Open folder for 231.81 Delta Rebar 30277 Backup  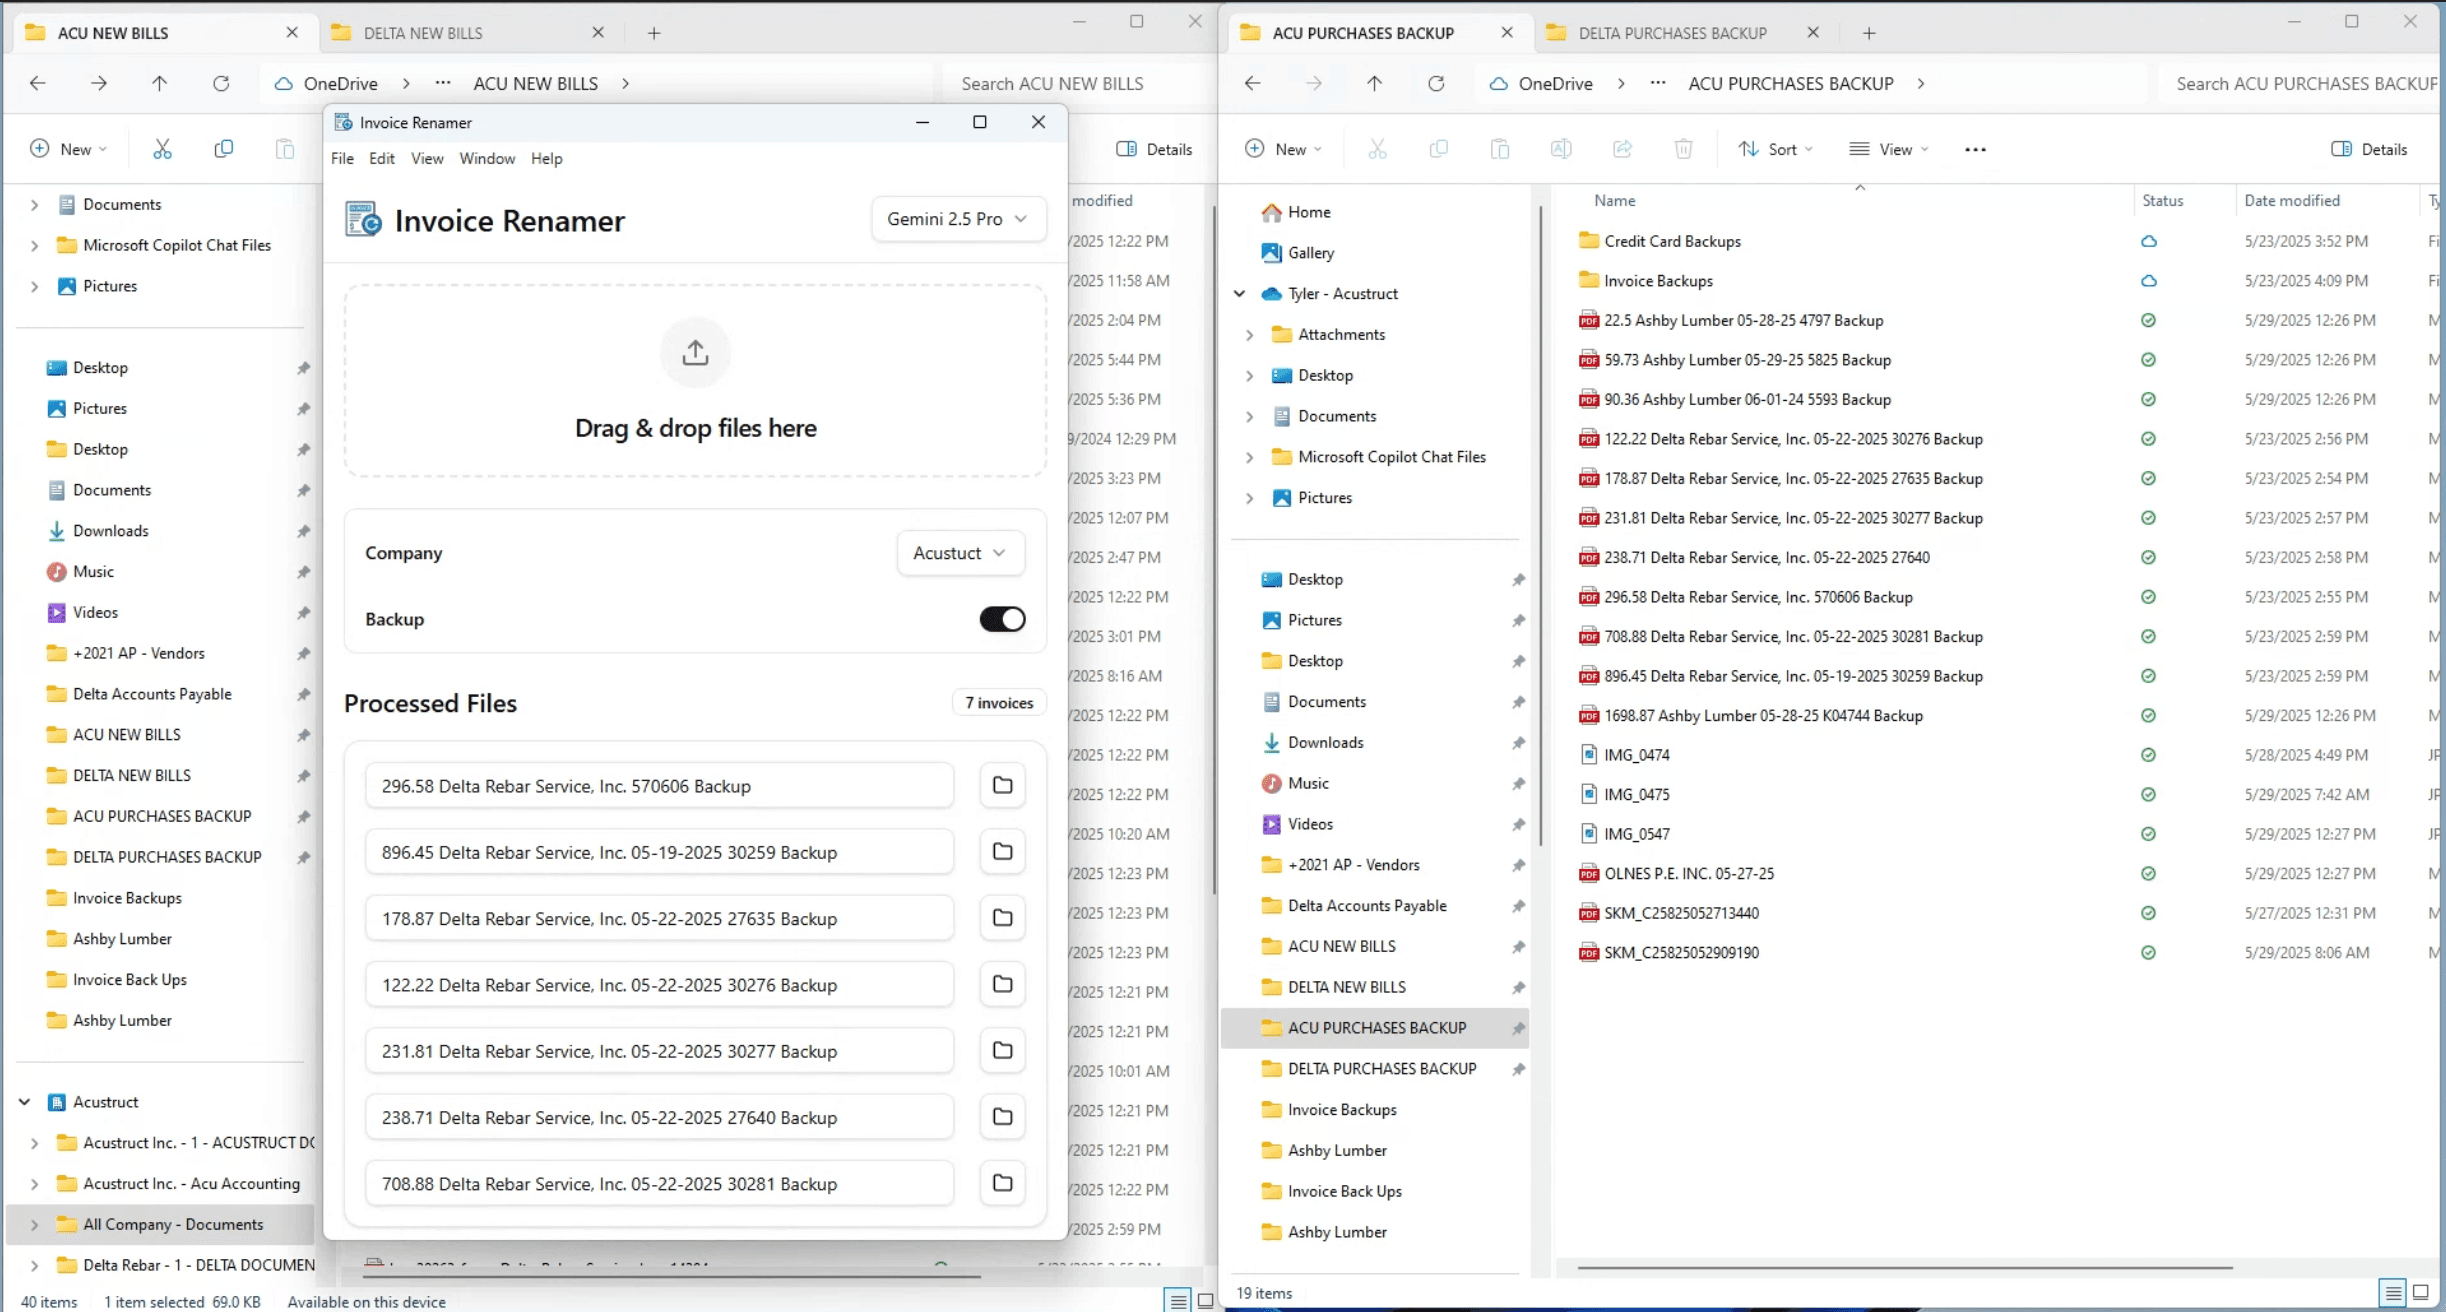[1002, 1051]
